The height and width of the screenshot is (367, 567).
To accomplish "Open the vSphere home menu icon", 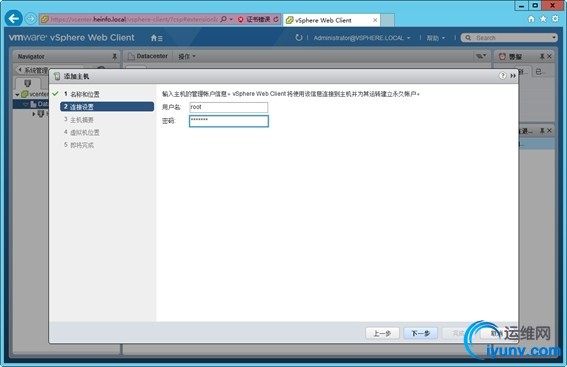I will click(156, 38).
